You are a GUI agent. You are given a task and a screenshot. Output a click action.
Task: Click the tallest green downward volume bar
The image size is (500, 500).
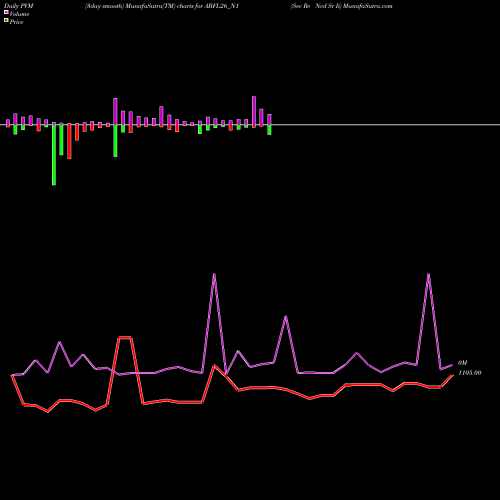click(54, 155)
